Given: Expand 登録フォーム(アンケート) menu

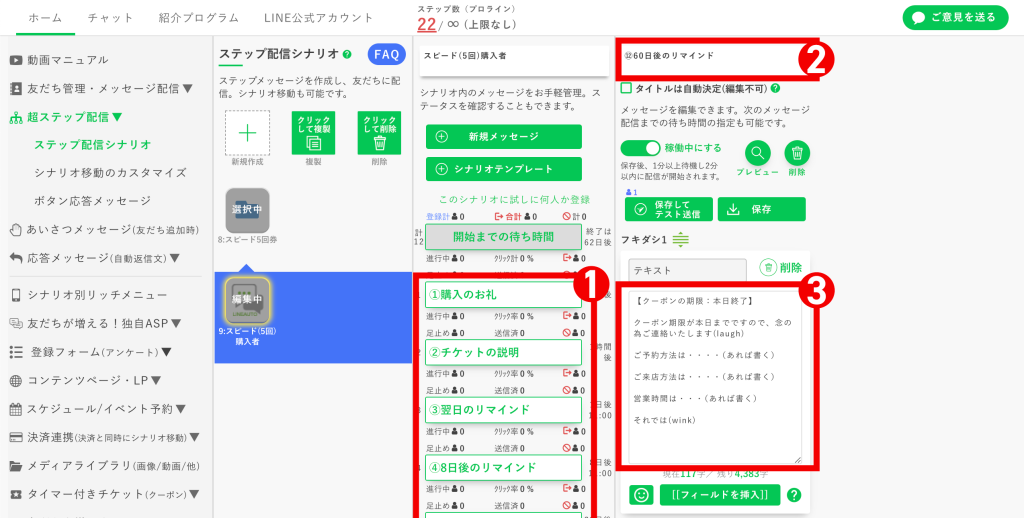Looking at the screenshot, I should (x=167, y=352).
